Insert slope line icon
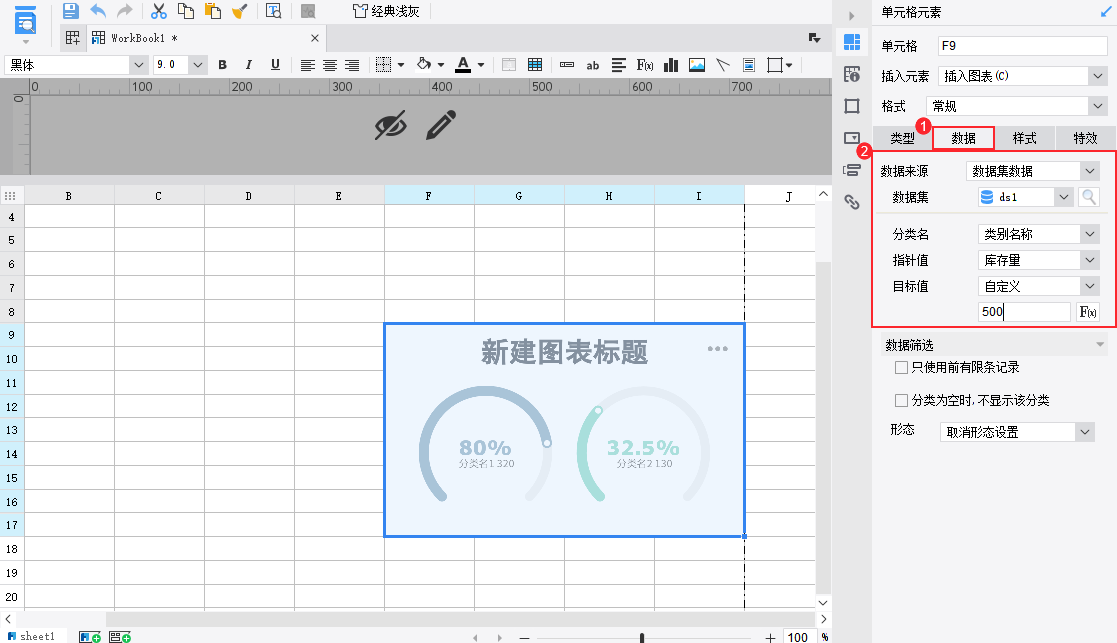This screenshot has height=643, width=1117. 723,65
